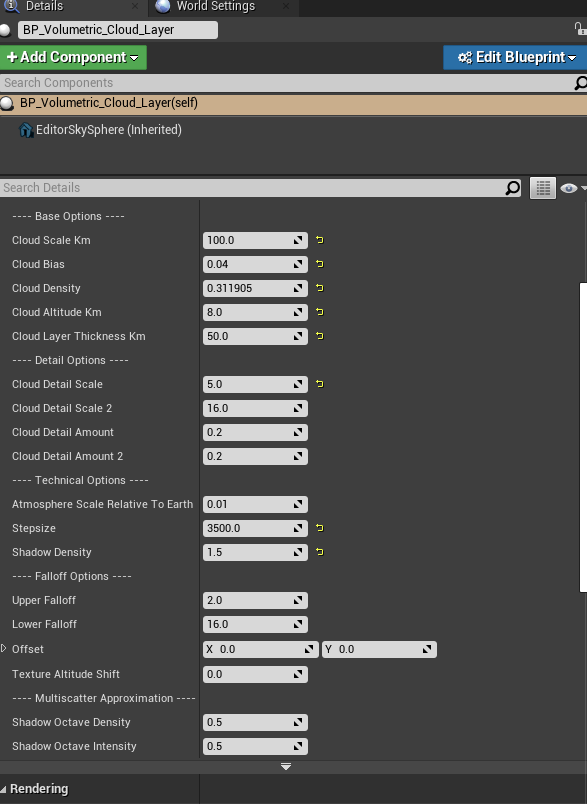Reset Stepsize to default value

(x=320, y=528)
